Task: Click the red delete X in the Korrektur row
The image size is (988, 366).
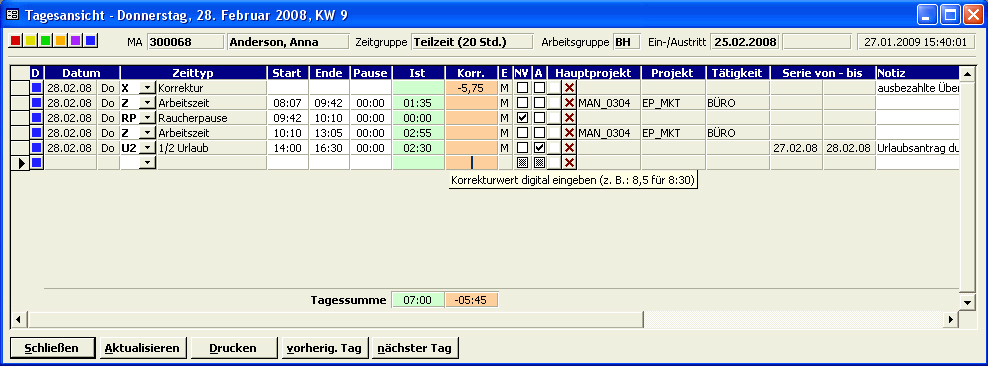Action: click(569, 88)
